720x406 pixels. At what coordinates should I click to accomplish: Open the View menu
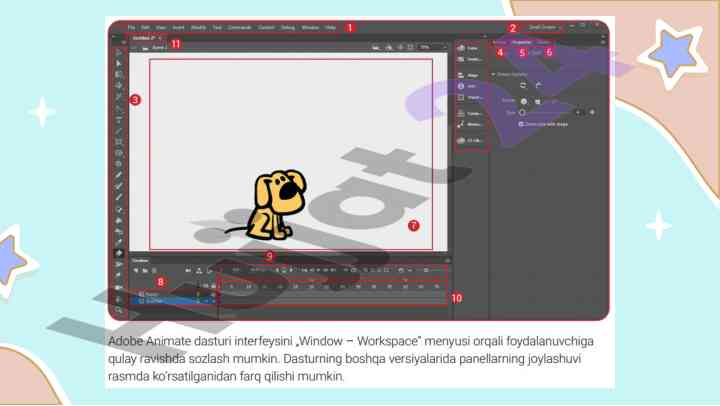(161, 28)
